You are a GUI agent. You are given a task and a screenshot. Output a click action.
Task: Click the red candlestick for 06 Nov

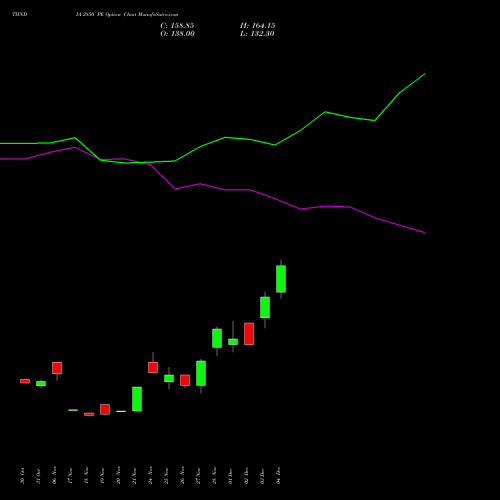(57, 368)
